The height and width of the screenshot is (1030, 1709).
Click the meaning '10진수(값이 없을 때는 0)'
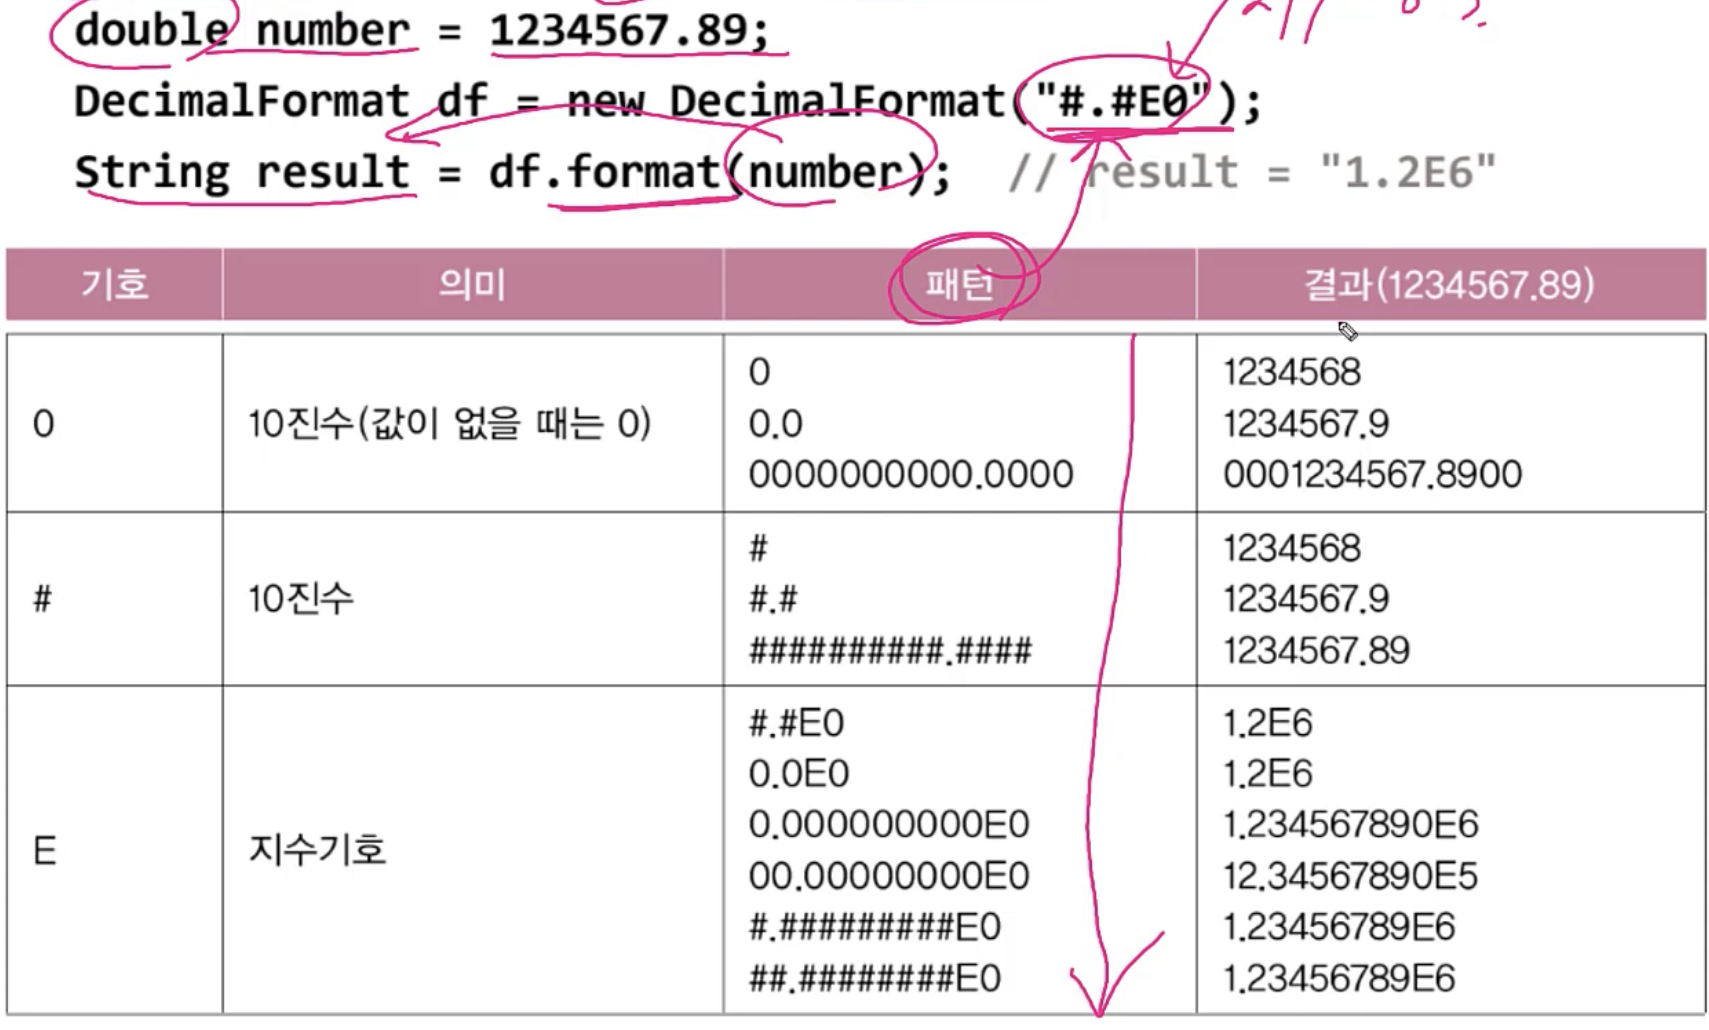pyautogui.click(x=450, y=424)
